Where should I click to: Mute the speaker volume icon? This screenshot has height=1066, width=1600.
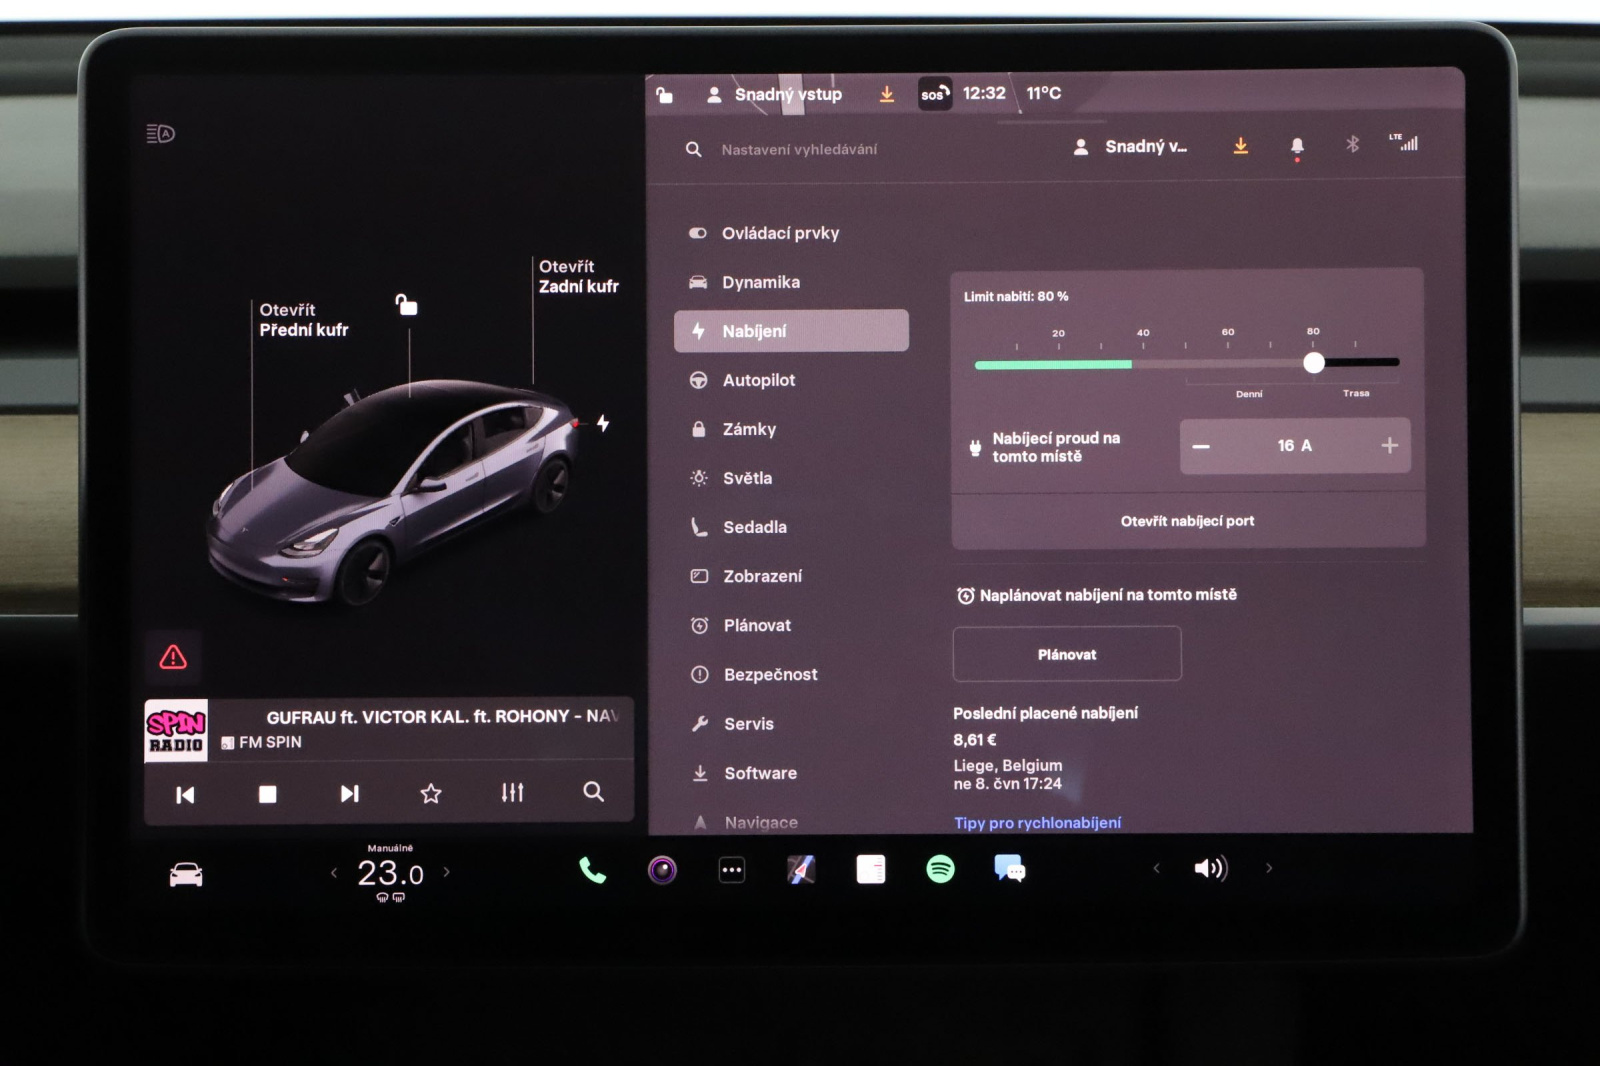(x=1210, y=868)
